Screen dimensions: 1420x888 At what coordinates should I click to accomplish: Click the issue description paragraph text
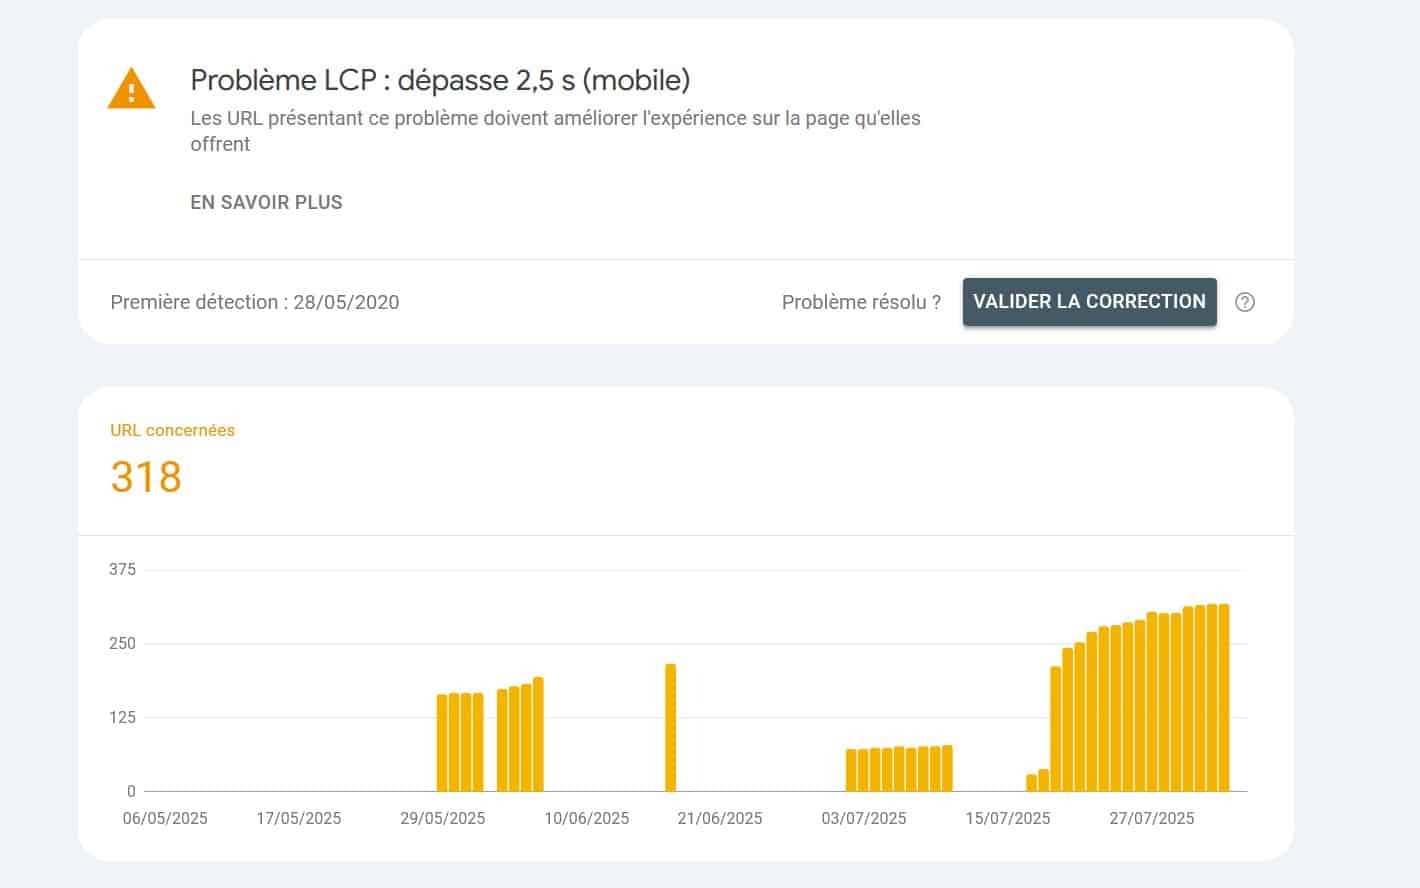click(556, 131)
